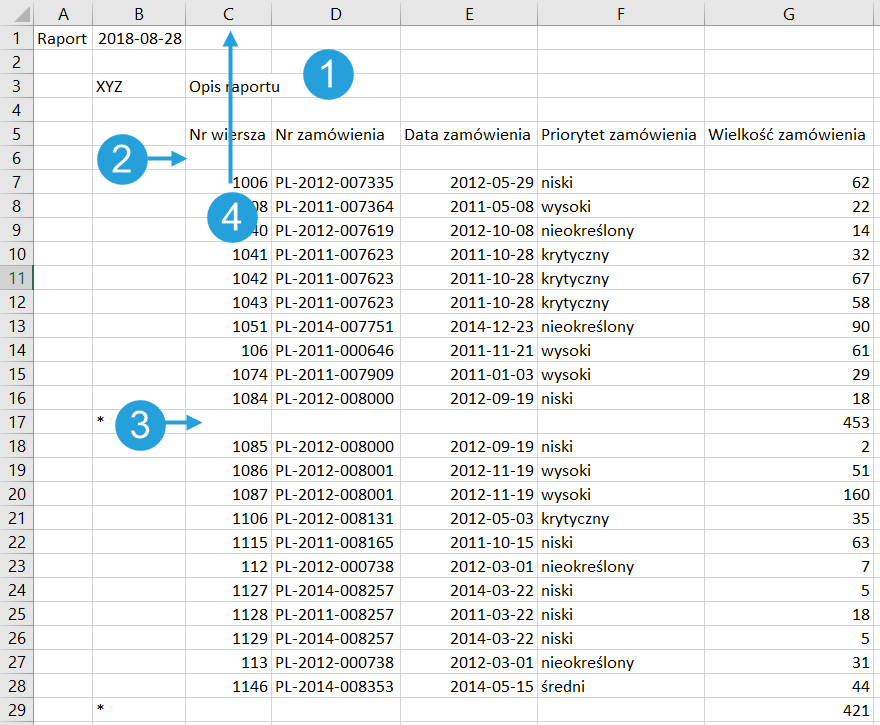Click the blue circle marker numbered 4
This screenshot has height=725, width=880.
click(232, 217)
